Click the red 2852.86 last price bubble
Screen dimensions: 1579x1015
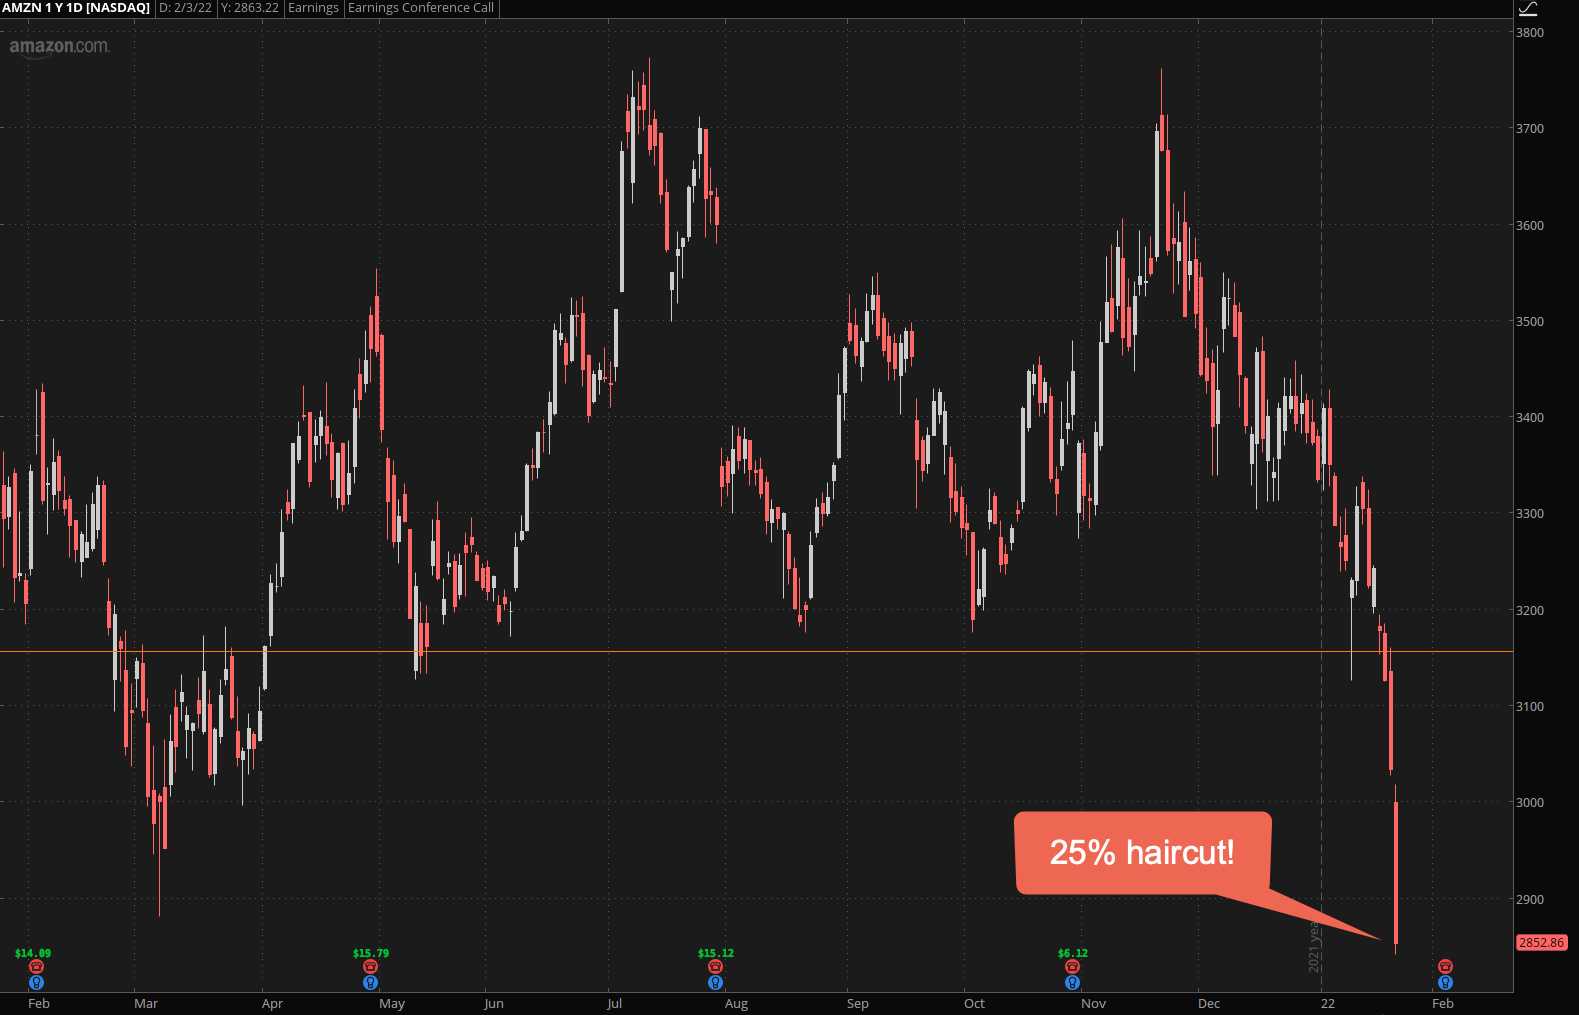(1541, 943)
